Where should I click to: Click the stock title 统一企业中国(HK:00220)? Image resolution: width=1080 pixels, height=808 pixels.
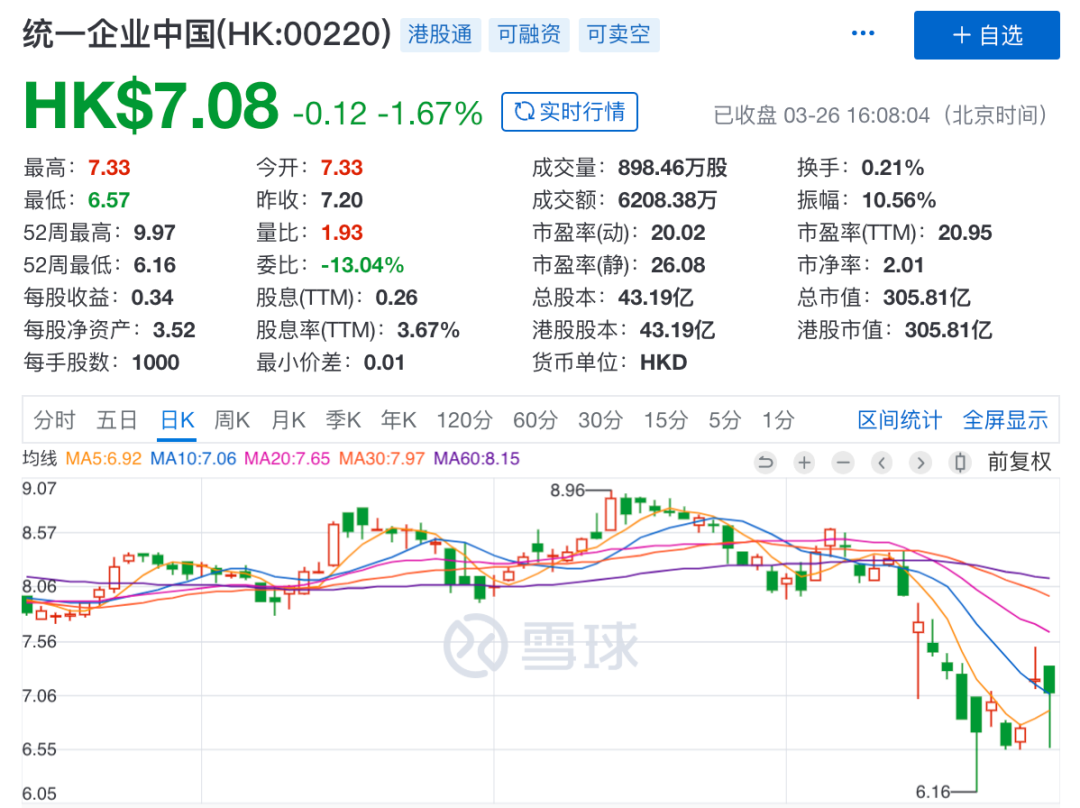(x=207, y=34)
